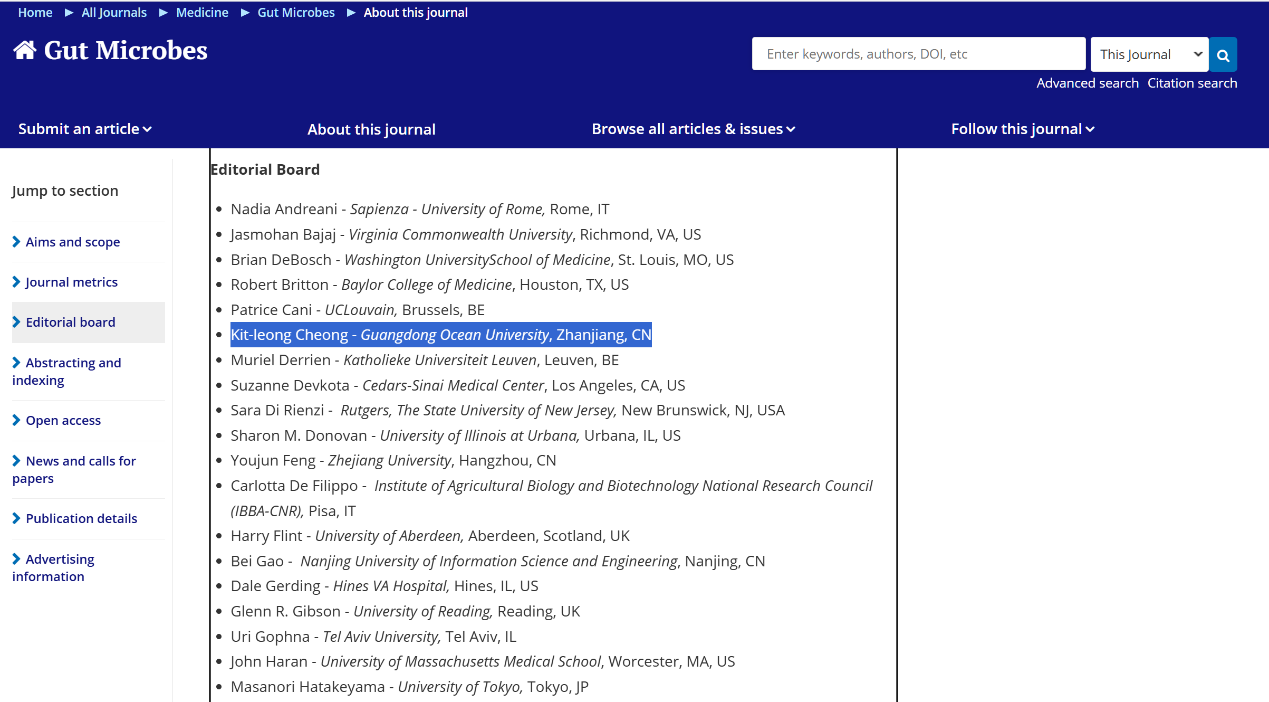Jump to Publication details section
Screen dimensions: 1269x702
click(81, 518)
